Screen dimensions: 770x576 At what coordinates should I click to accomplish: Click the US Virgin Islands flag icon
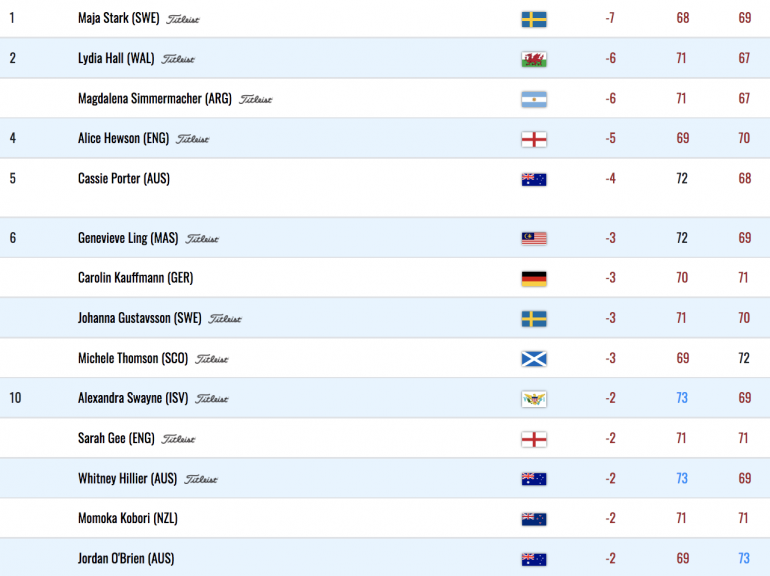tap(534, 399)
